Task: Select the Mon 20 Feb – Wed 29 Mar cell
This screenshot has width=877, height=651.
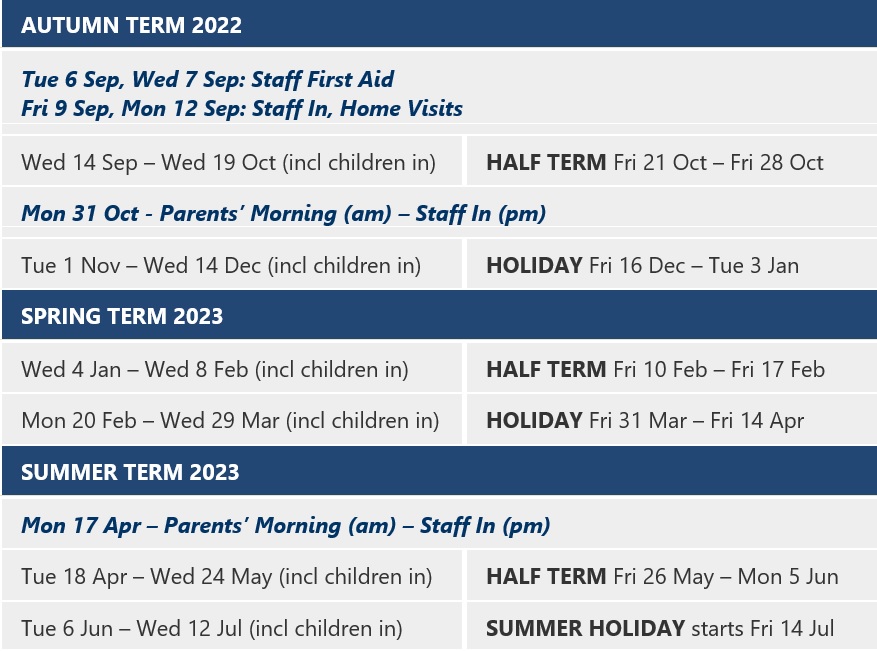Action: point(230,421)
